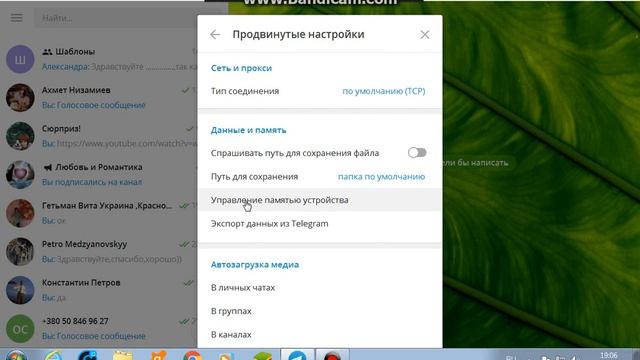Click the Тип соединения label
Image resolution: width=640 pixels, height=360 pixels.
click(245, 91)
